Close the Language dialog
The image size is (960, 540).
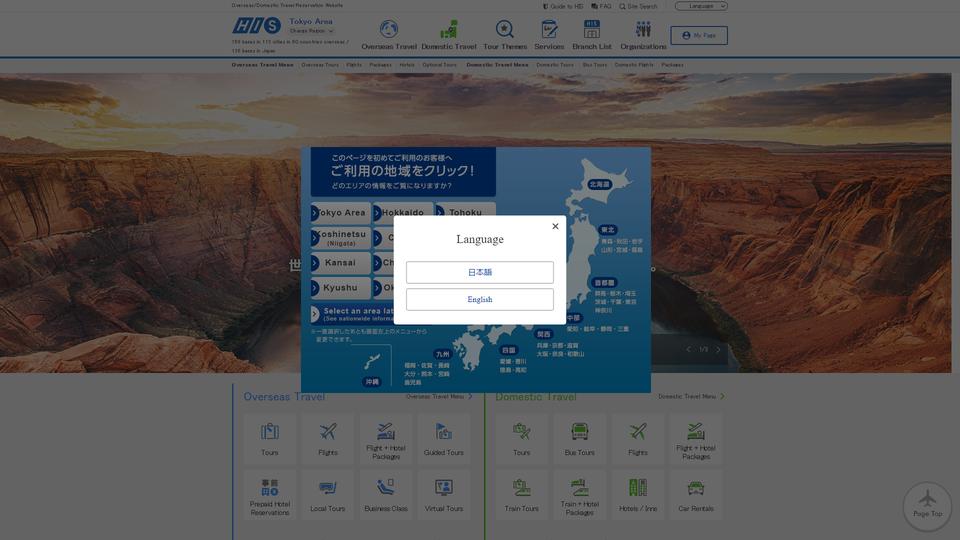pyautogui.click(x=555, y=226)
